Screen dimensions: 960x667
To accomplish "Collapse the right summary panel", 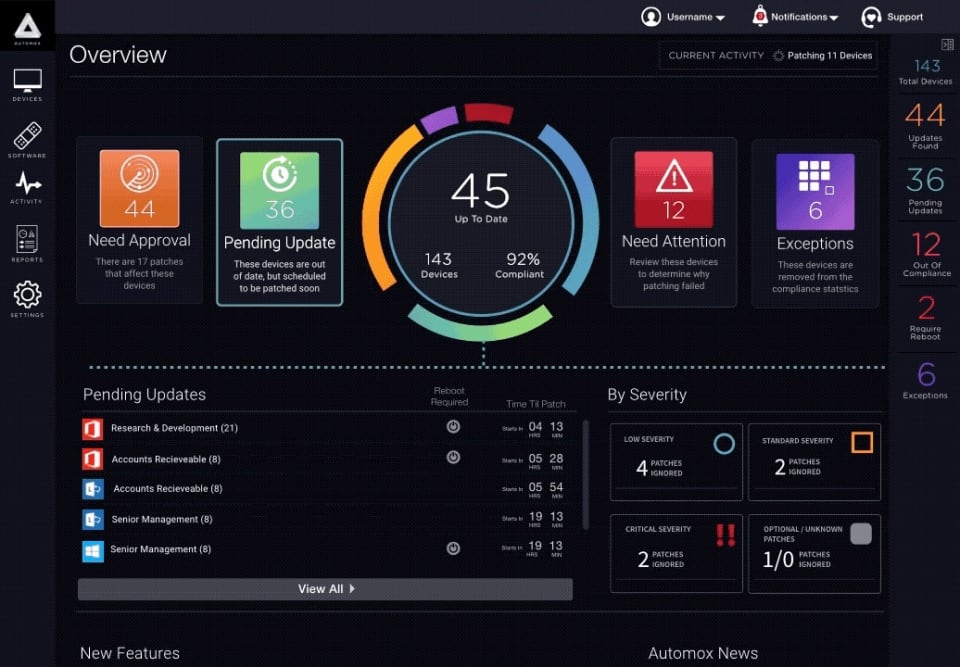I will 947,45.
